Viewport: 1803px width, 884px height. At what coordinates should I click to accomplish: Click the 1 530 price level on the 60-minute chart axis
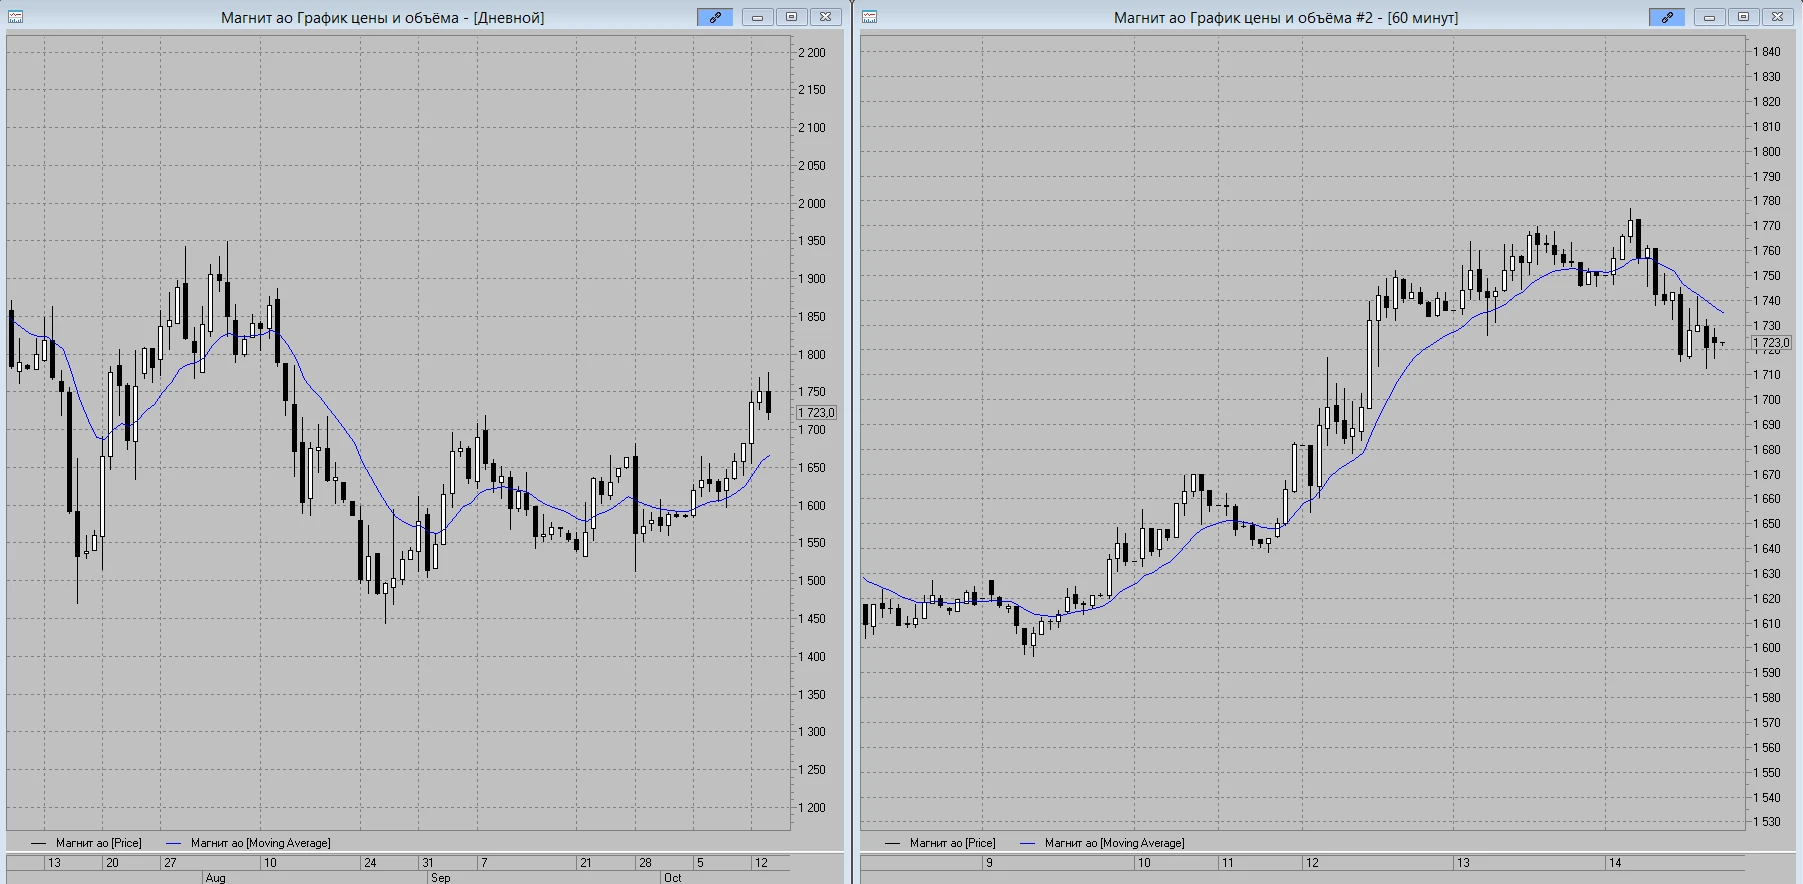[1767, 822]
